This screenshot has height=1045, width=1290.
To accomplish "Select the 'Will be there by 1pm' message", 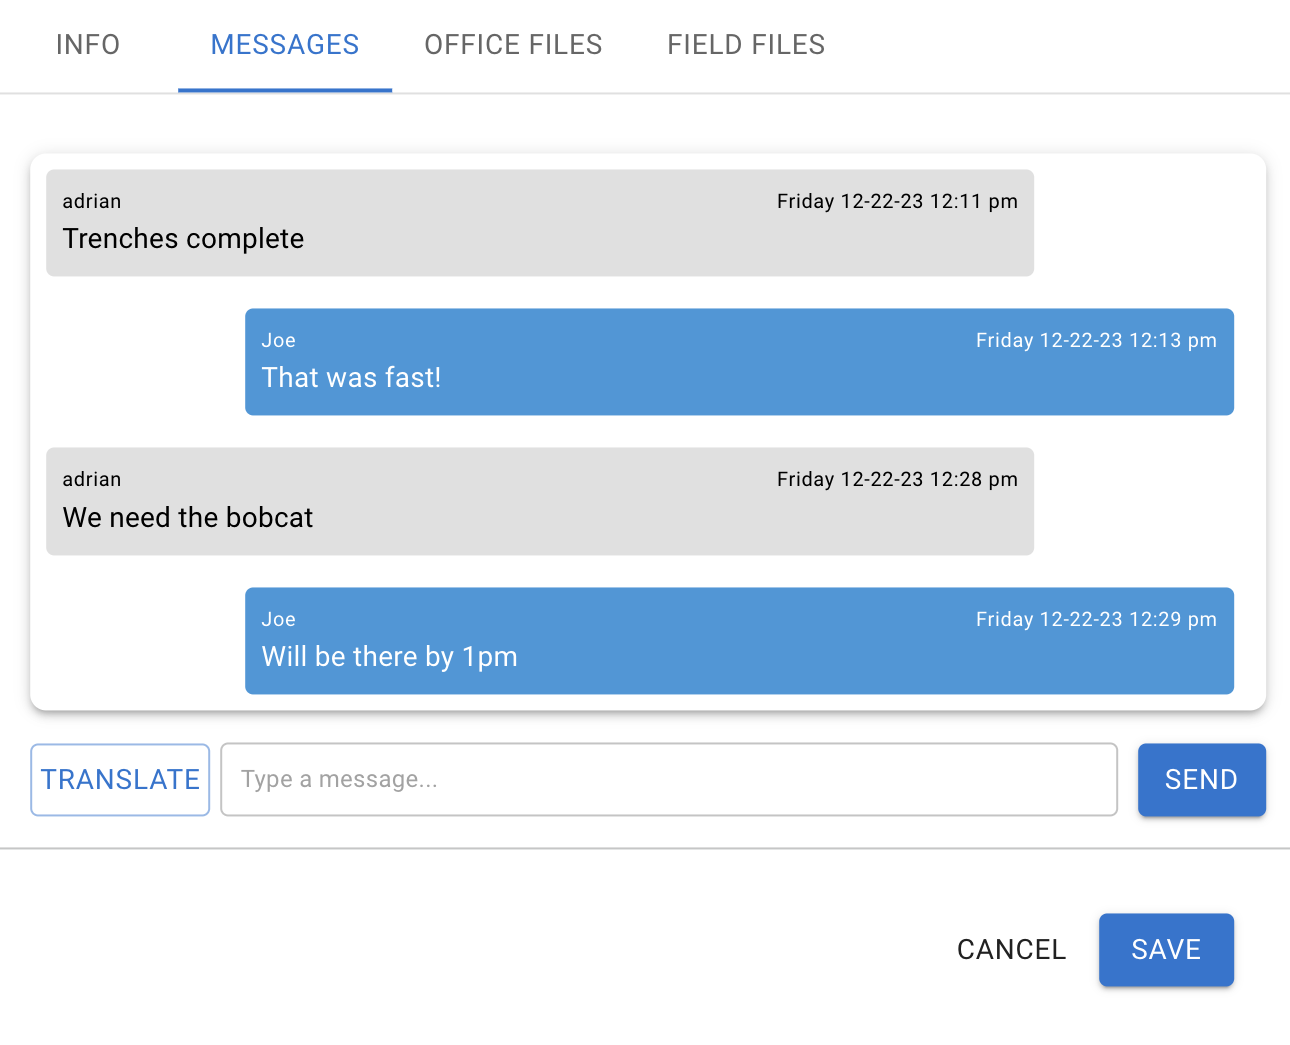I will 390,657.
